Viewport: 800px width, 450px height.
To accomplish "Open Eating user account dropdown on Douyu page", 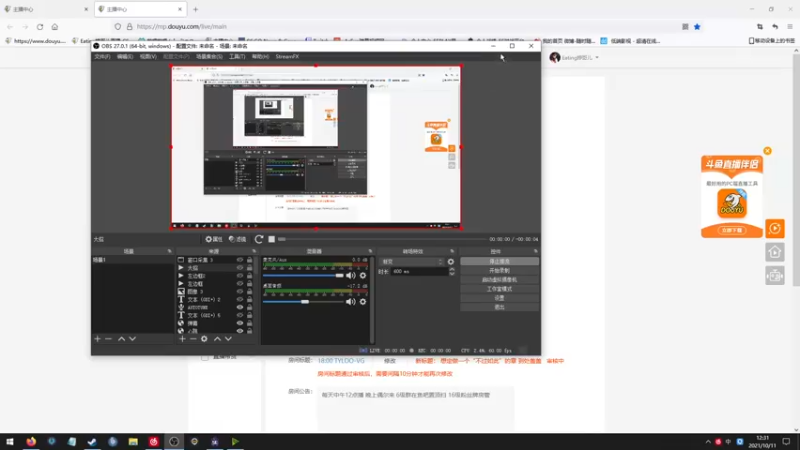I will [x=574, y=58].
